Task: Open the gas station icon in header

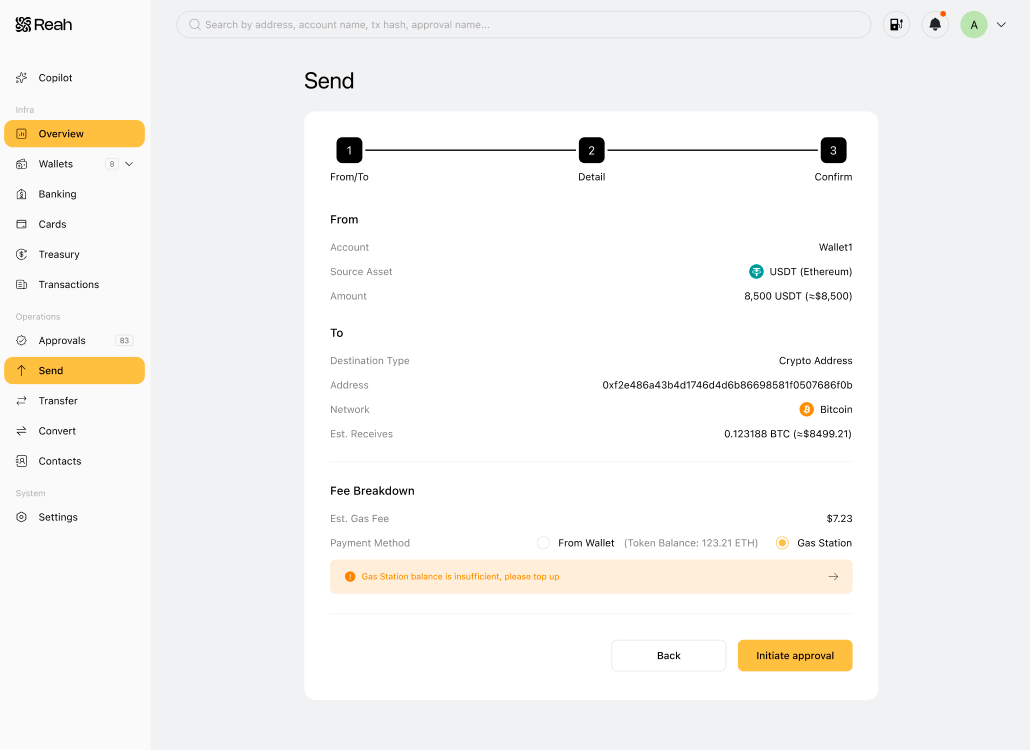Action: [896, 25]
